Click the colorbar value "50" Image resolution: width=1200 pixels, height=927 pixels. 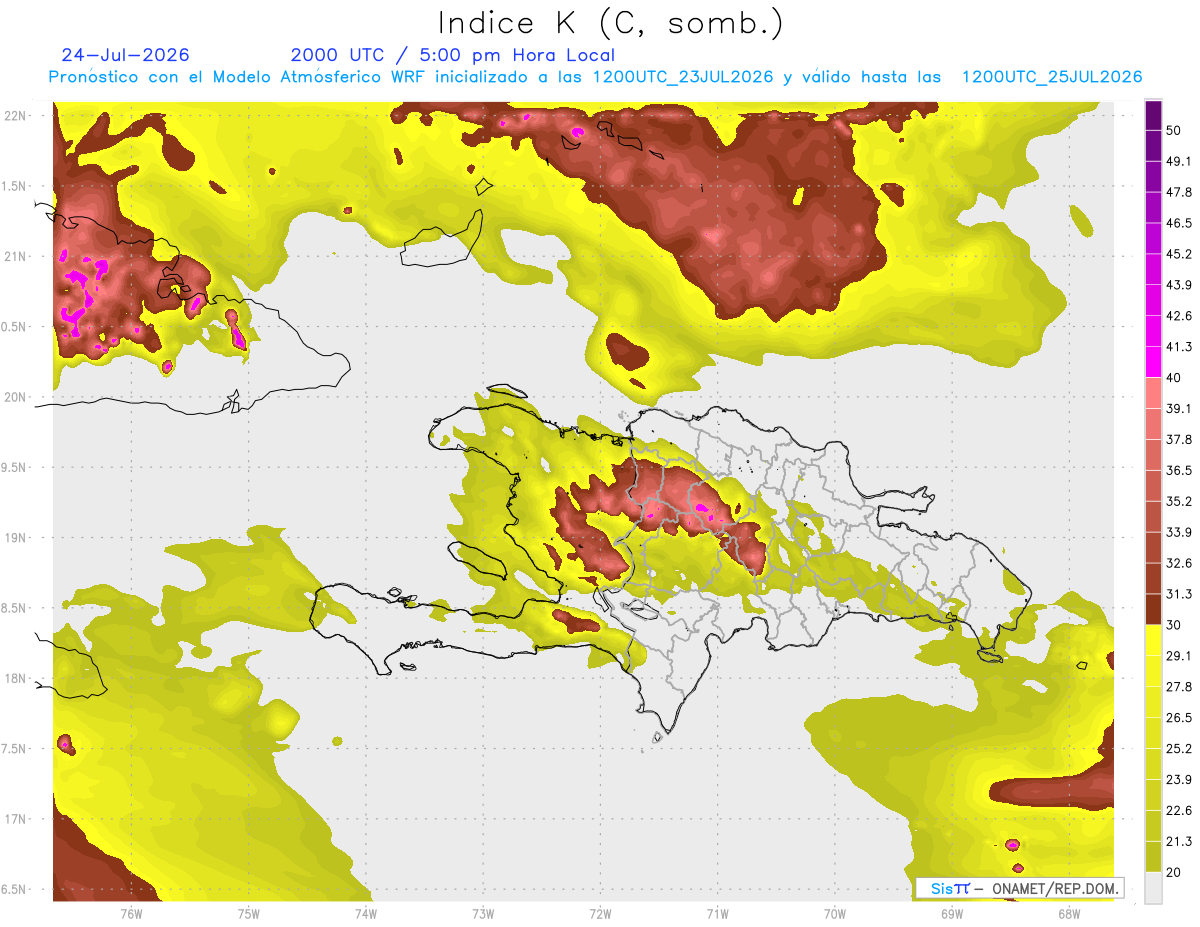coord(1175,131)
